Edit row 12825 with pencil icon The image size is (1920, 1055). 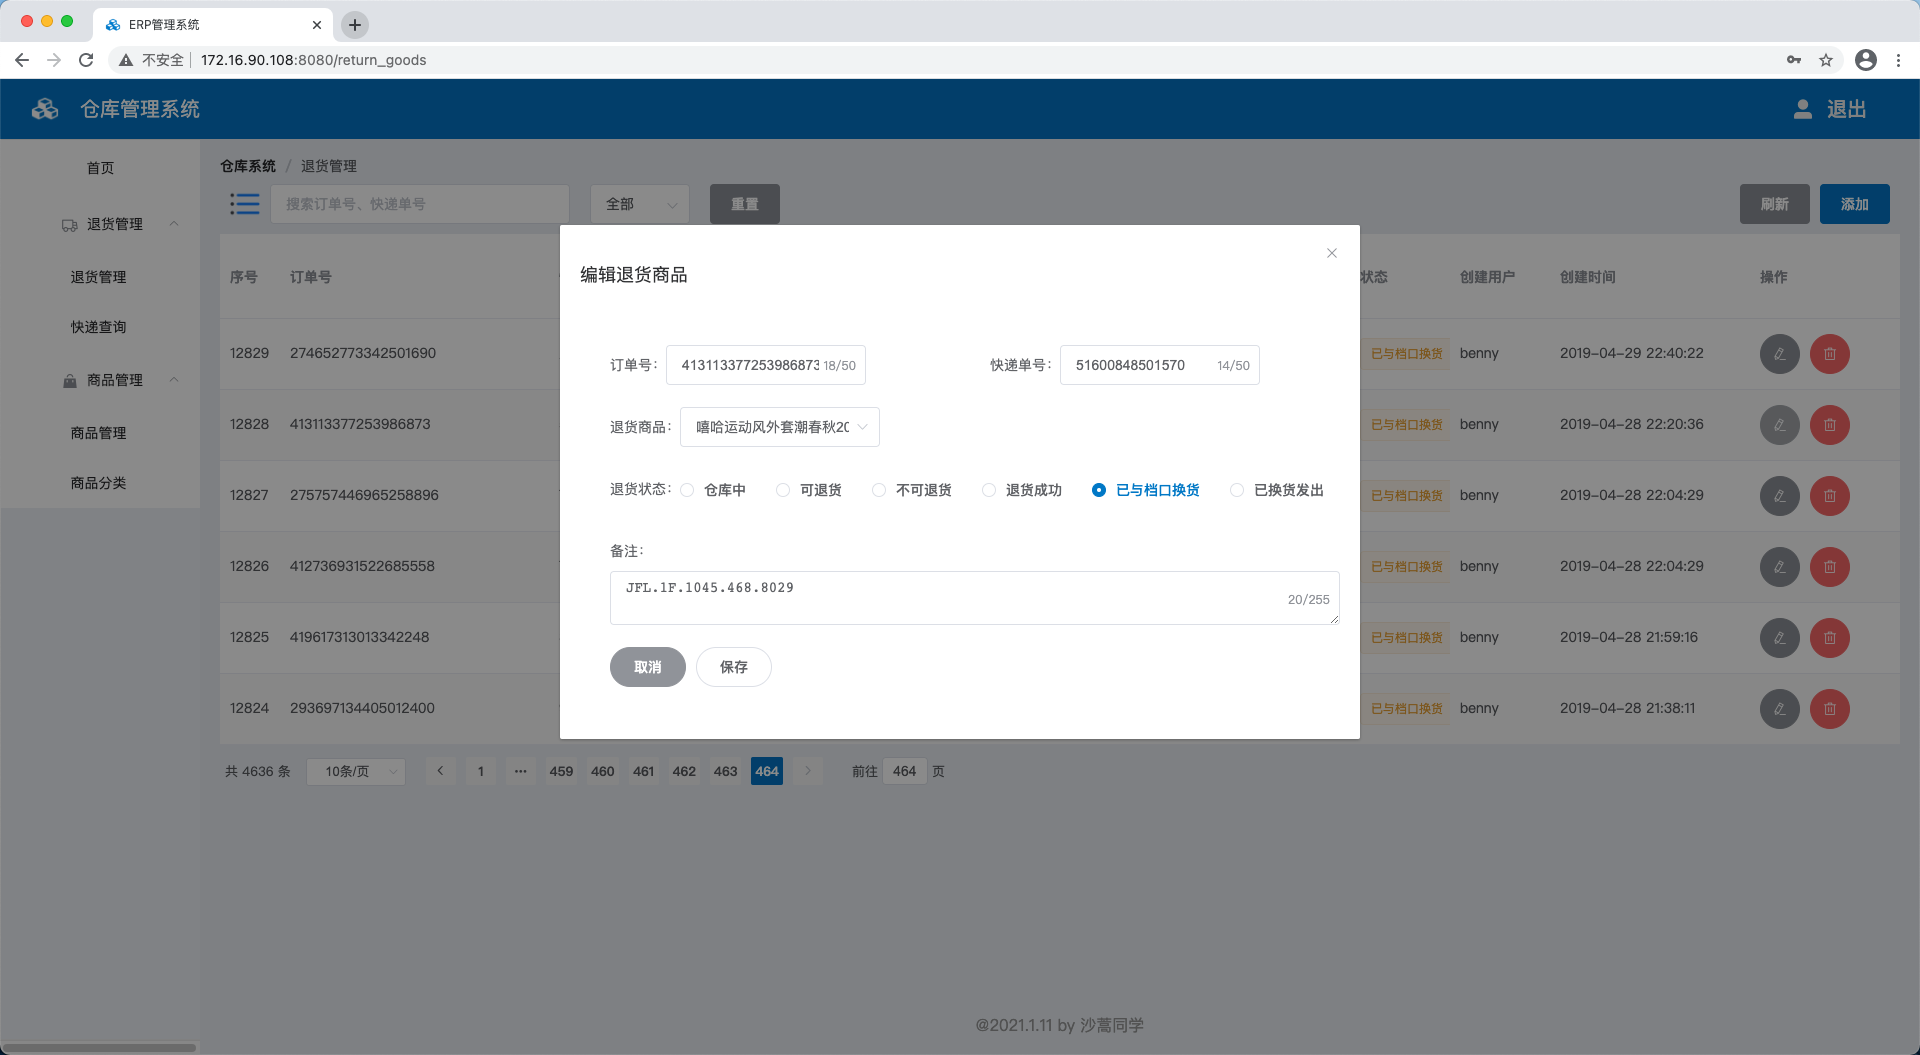click(1780, 638)
